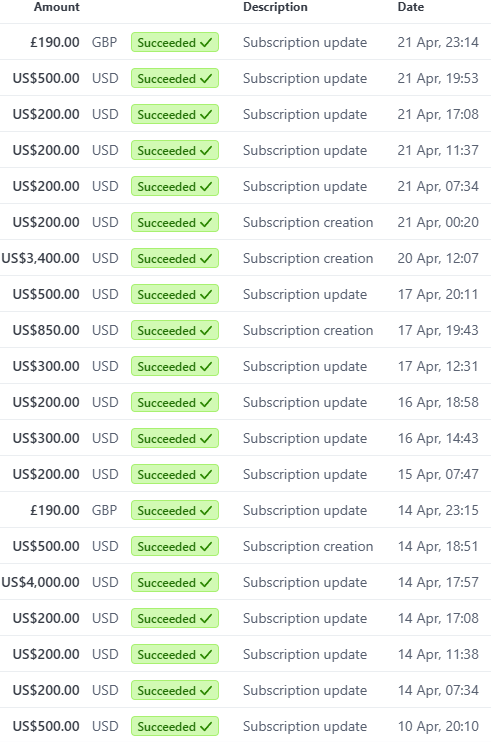Open the US$3,400.00 subscription creation row
This screenshot has height=742, width=491.
click(246, 258)
